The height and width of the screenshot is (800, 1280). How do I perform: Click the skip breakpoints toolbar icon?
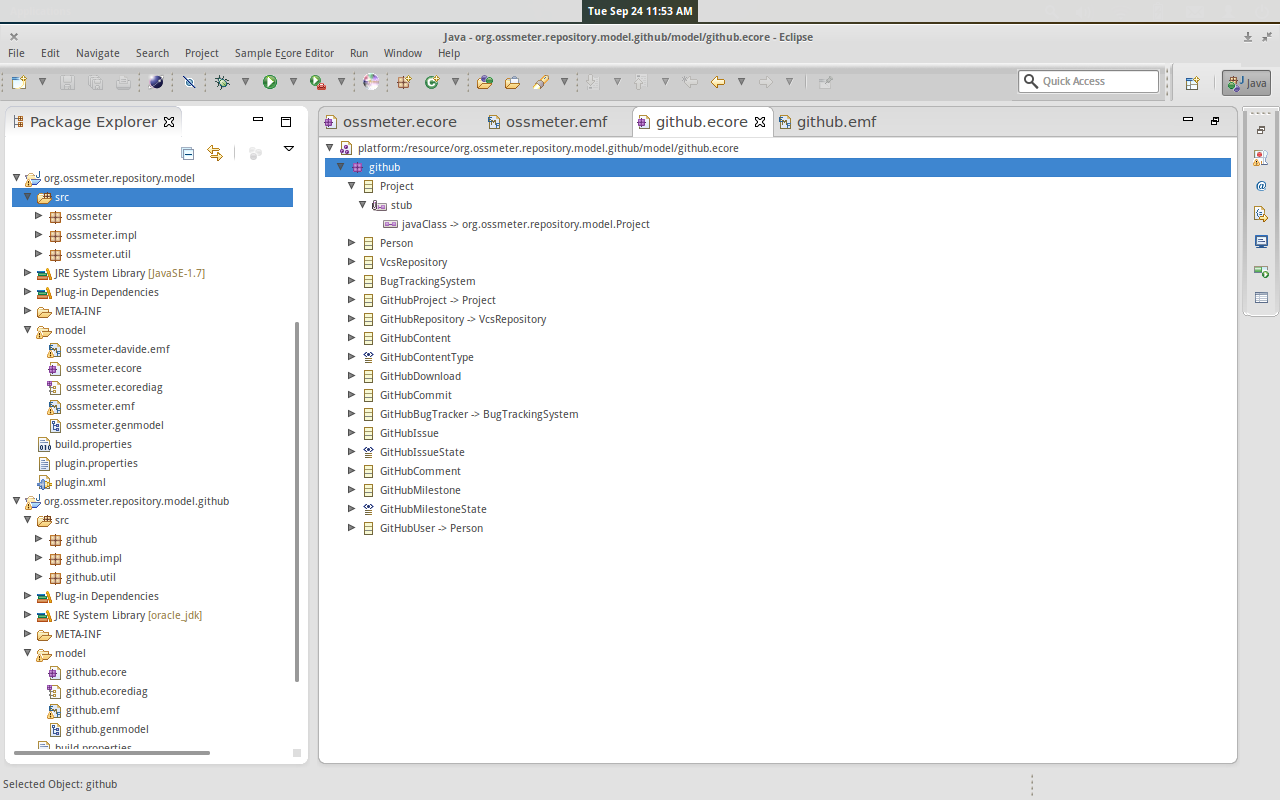188,82
